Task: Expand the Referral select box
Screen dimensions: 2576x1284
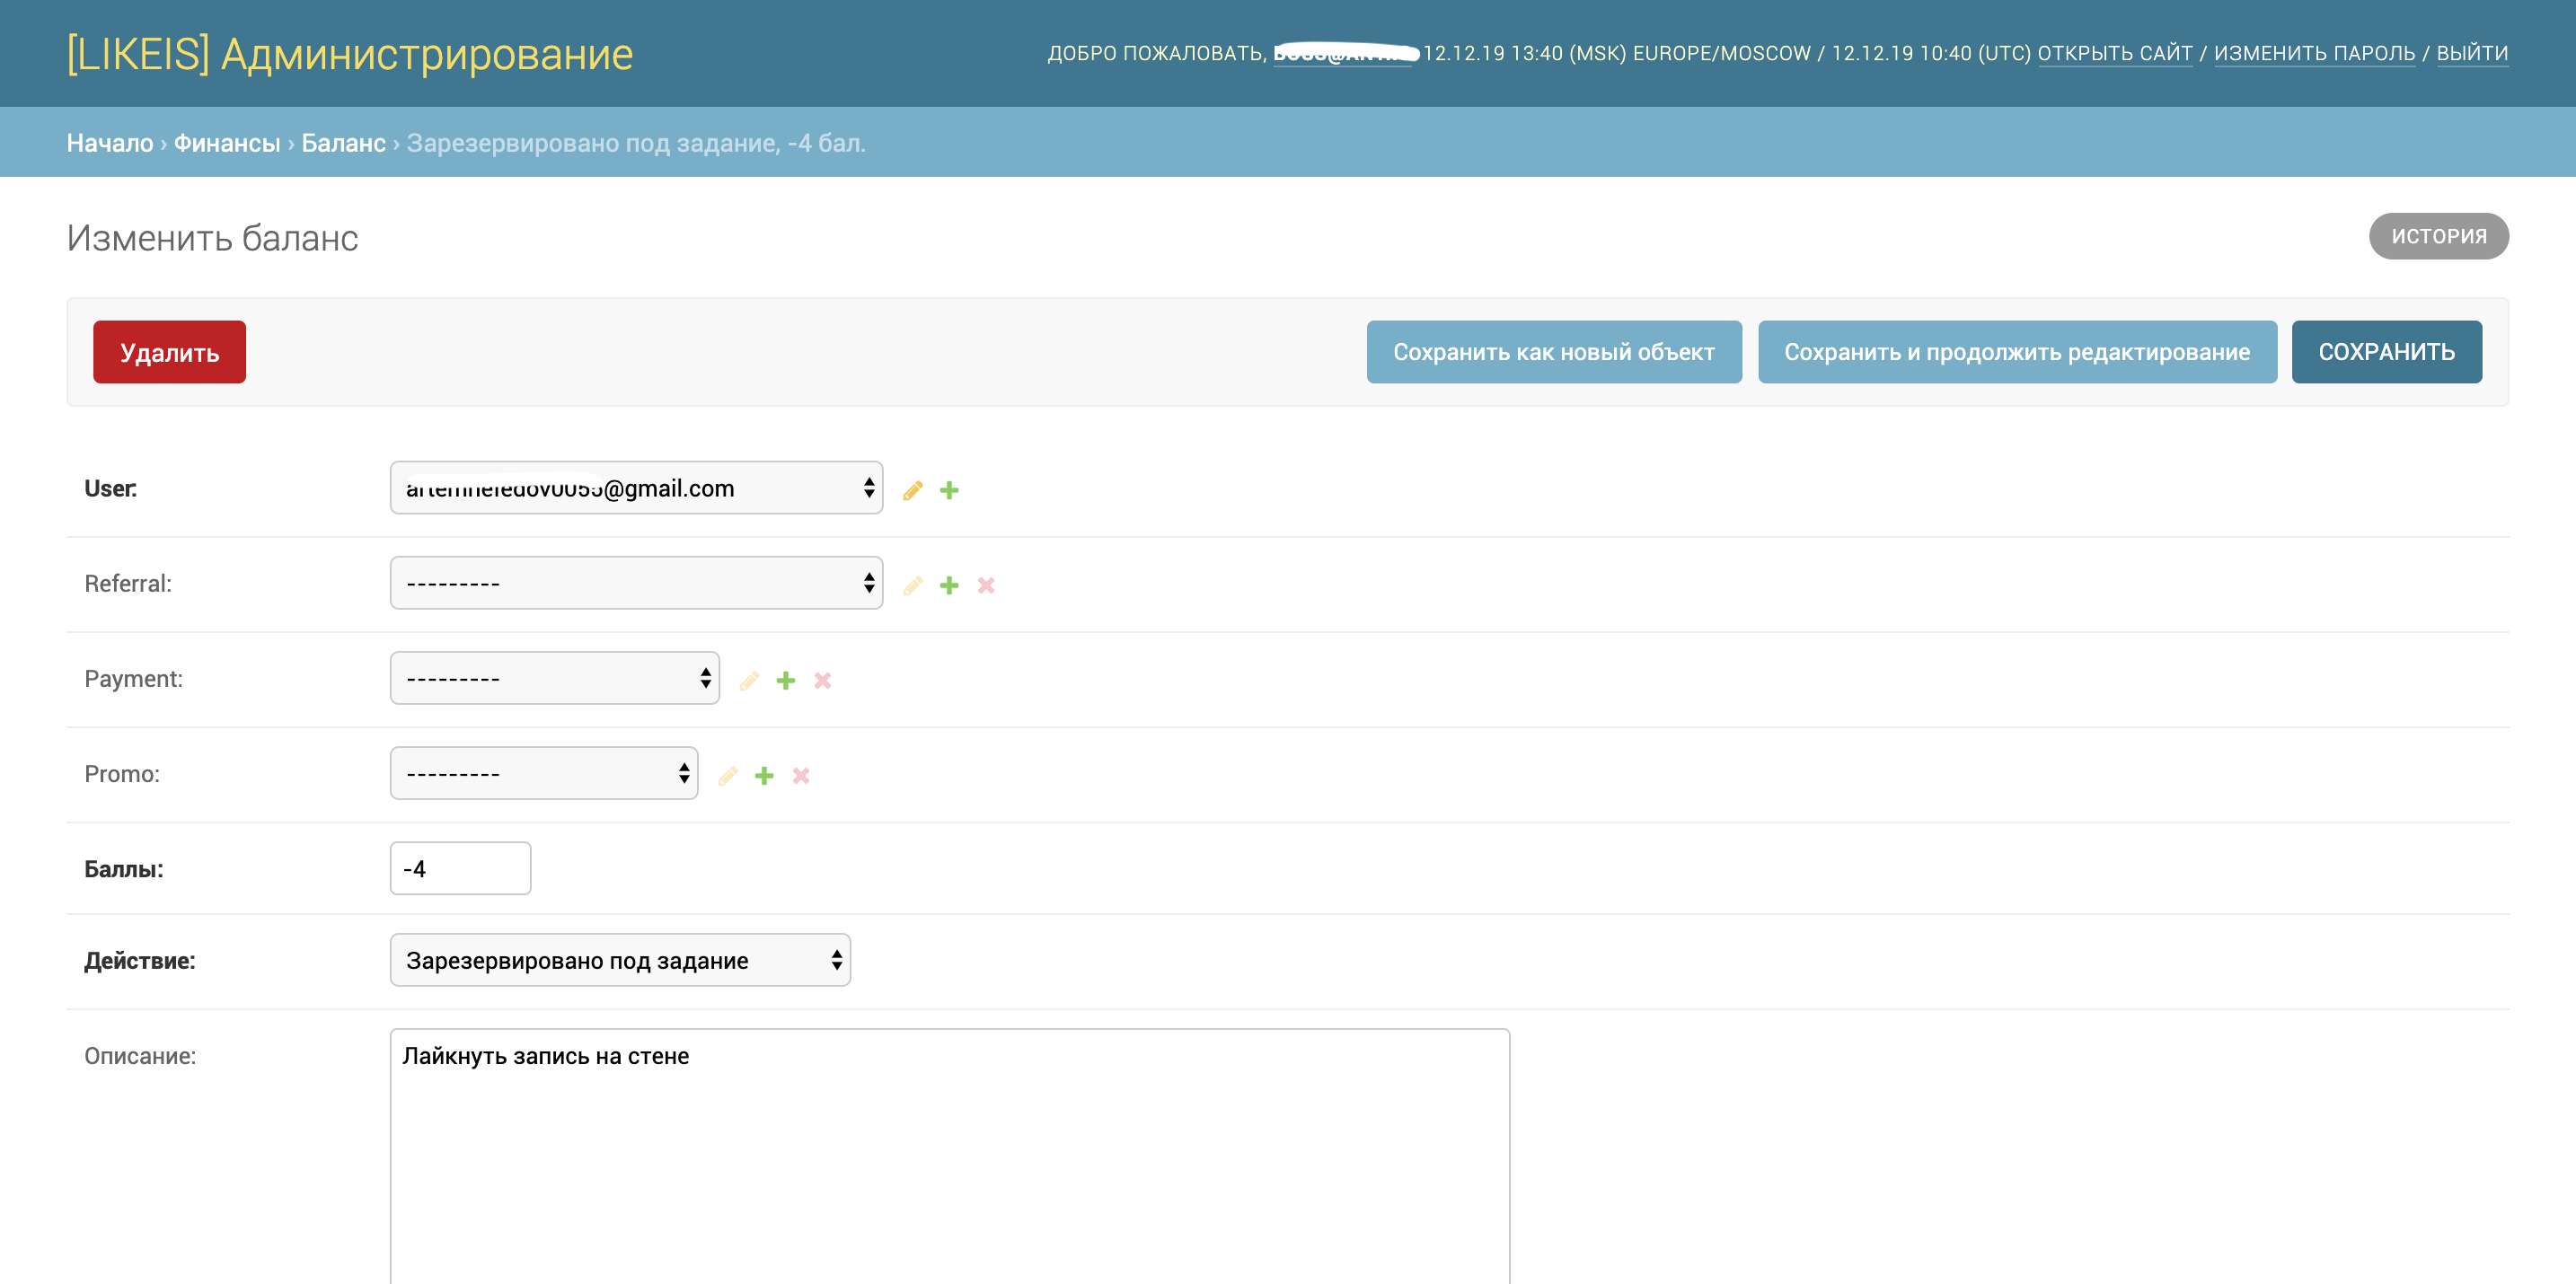Action: pyautogui.click(x=636, y=583)
